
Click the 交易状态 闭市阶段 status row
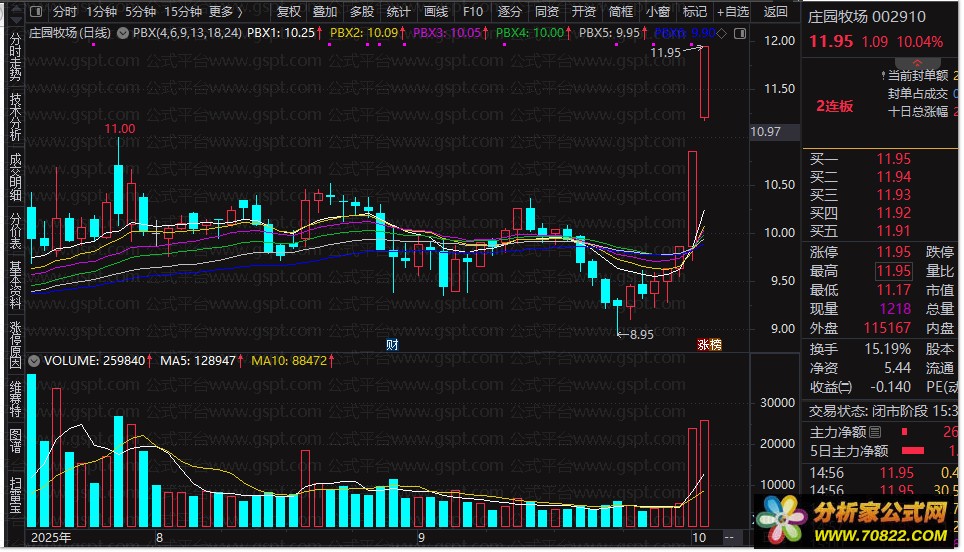point(882,411)
